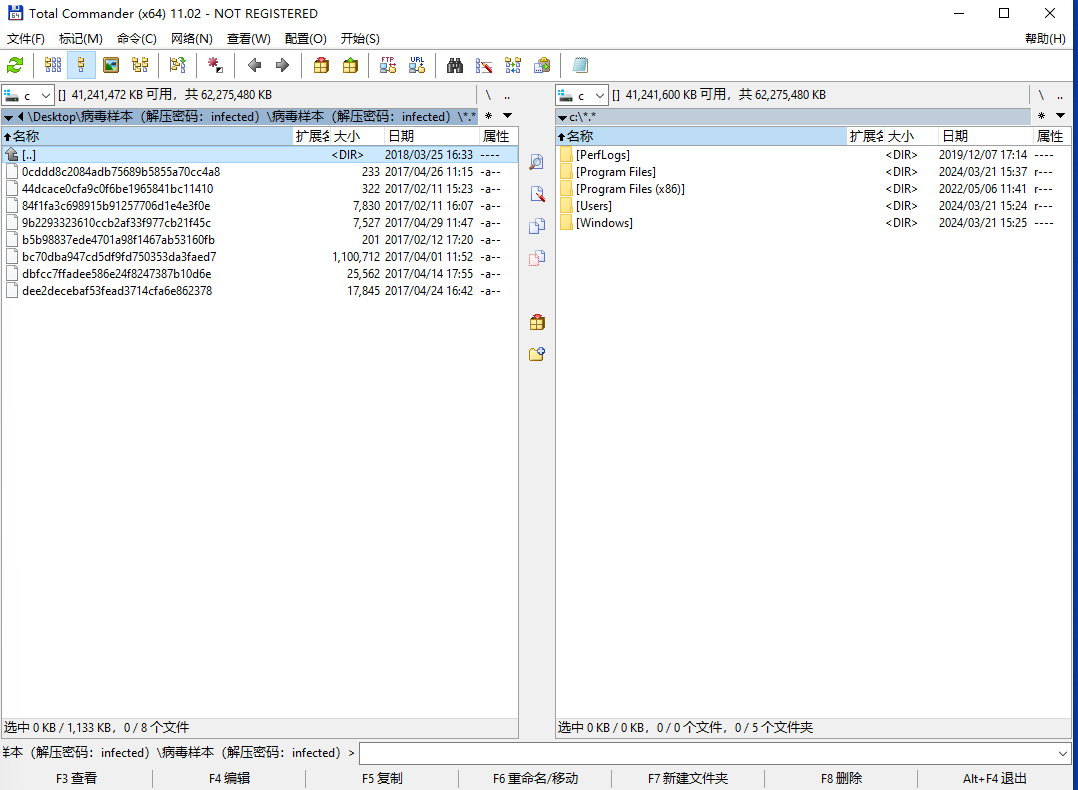Click the red asterisk select-group icon
The width and height of the screenshot is (1078, 790).
click(x=215, y=65)
